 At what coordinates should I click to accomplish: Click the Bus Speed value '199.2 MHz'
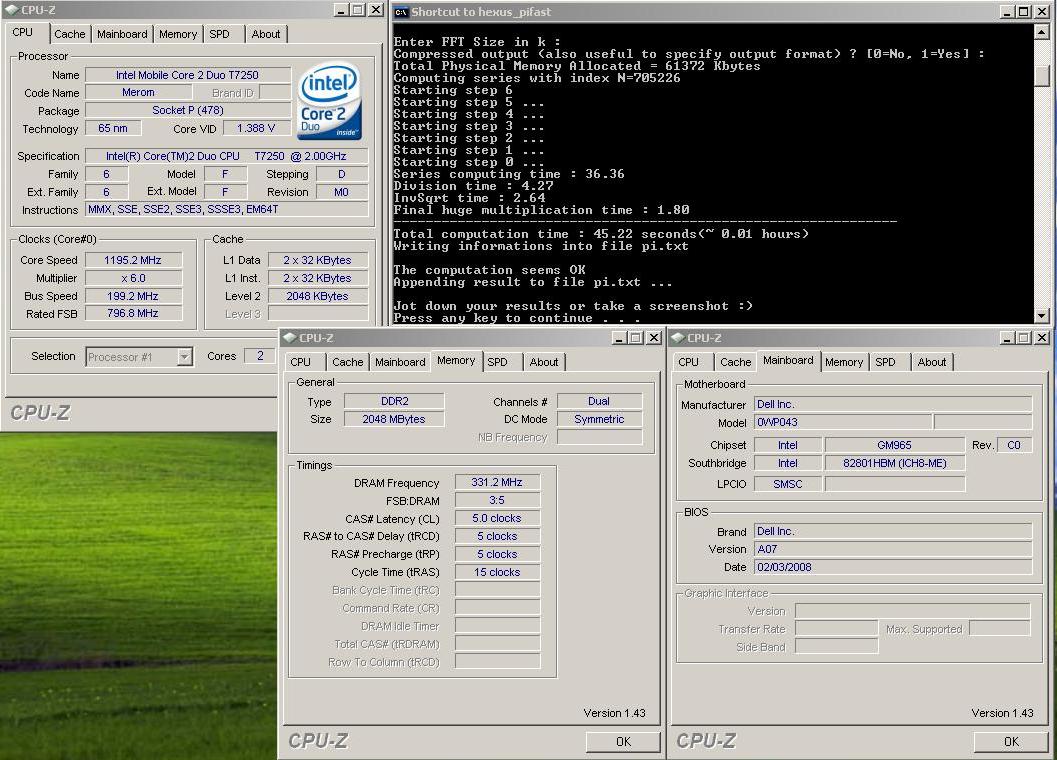point(133,296)
